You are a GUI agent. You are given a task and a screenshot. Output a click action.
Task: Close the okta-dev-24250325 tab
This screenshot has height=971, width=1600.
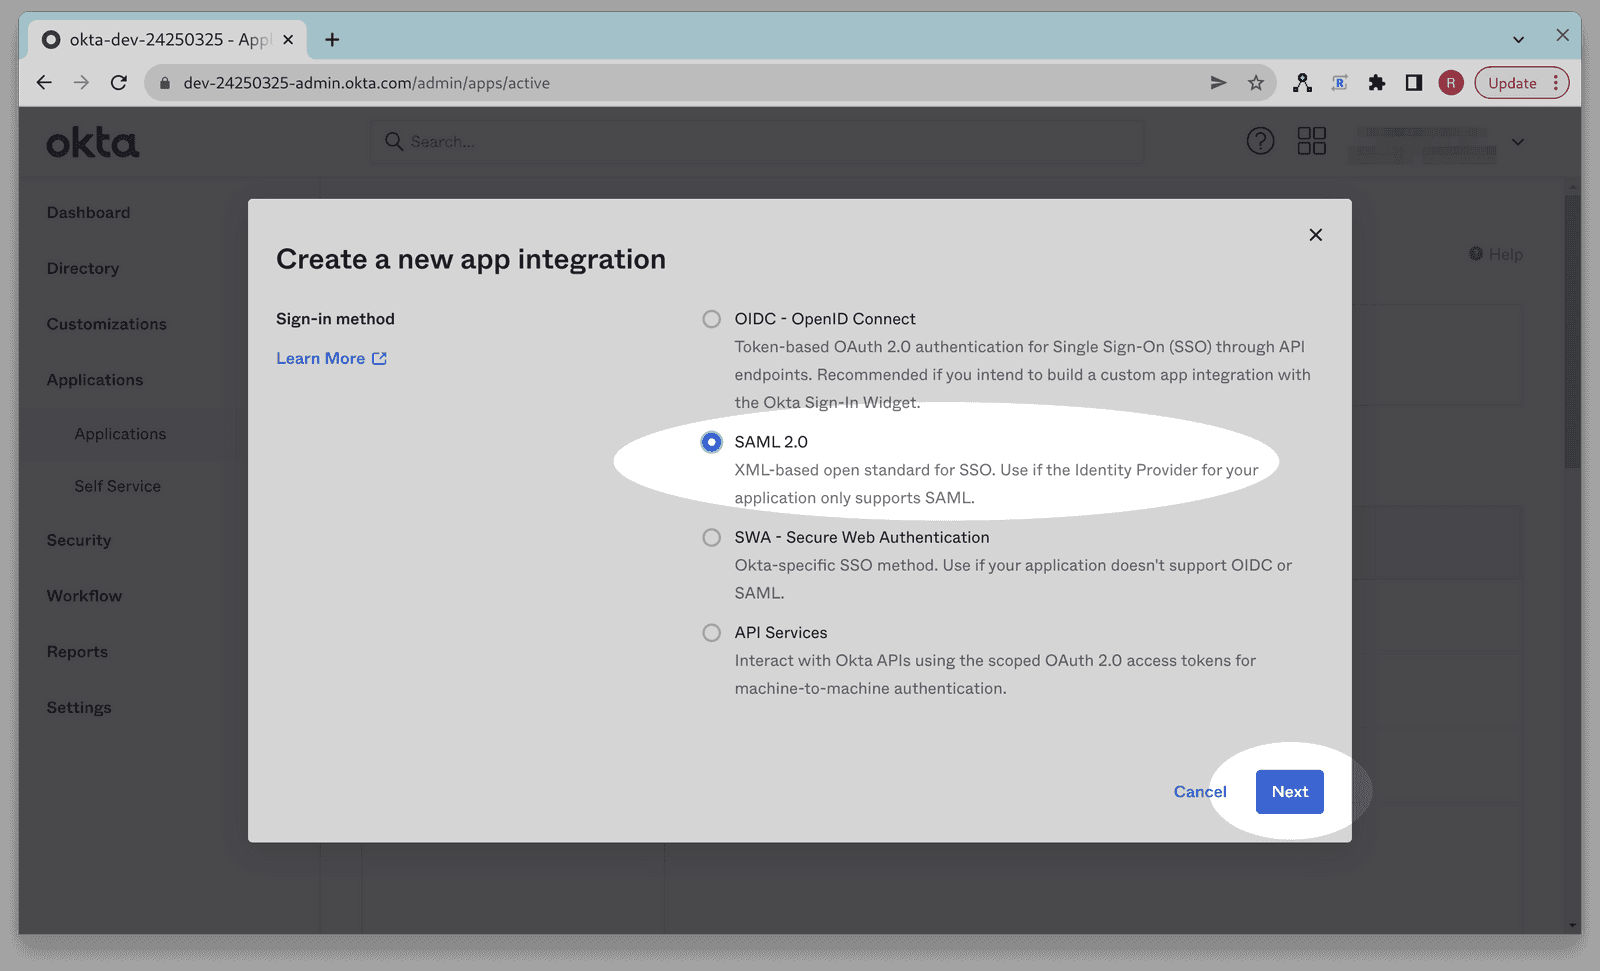288,40
